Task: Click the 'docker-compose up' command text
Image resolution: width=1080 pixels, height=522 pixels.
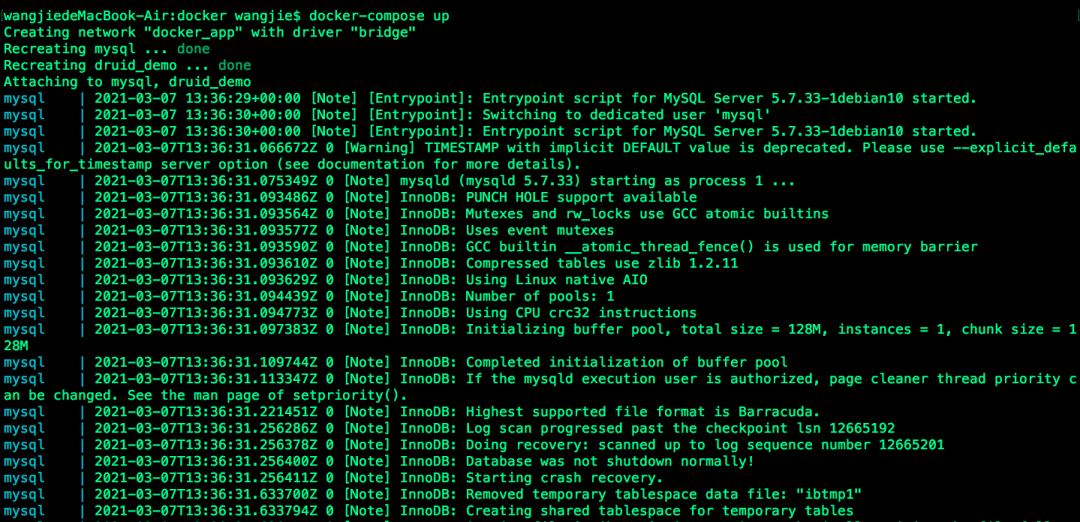Action: click(x=380, y=15)
